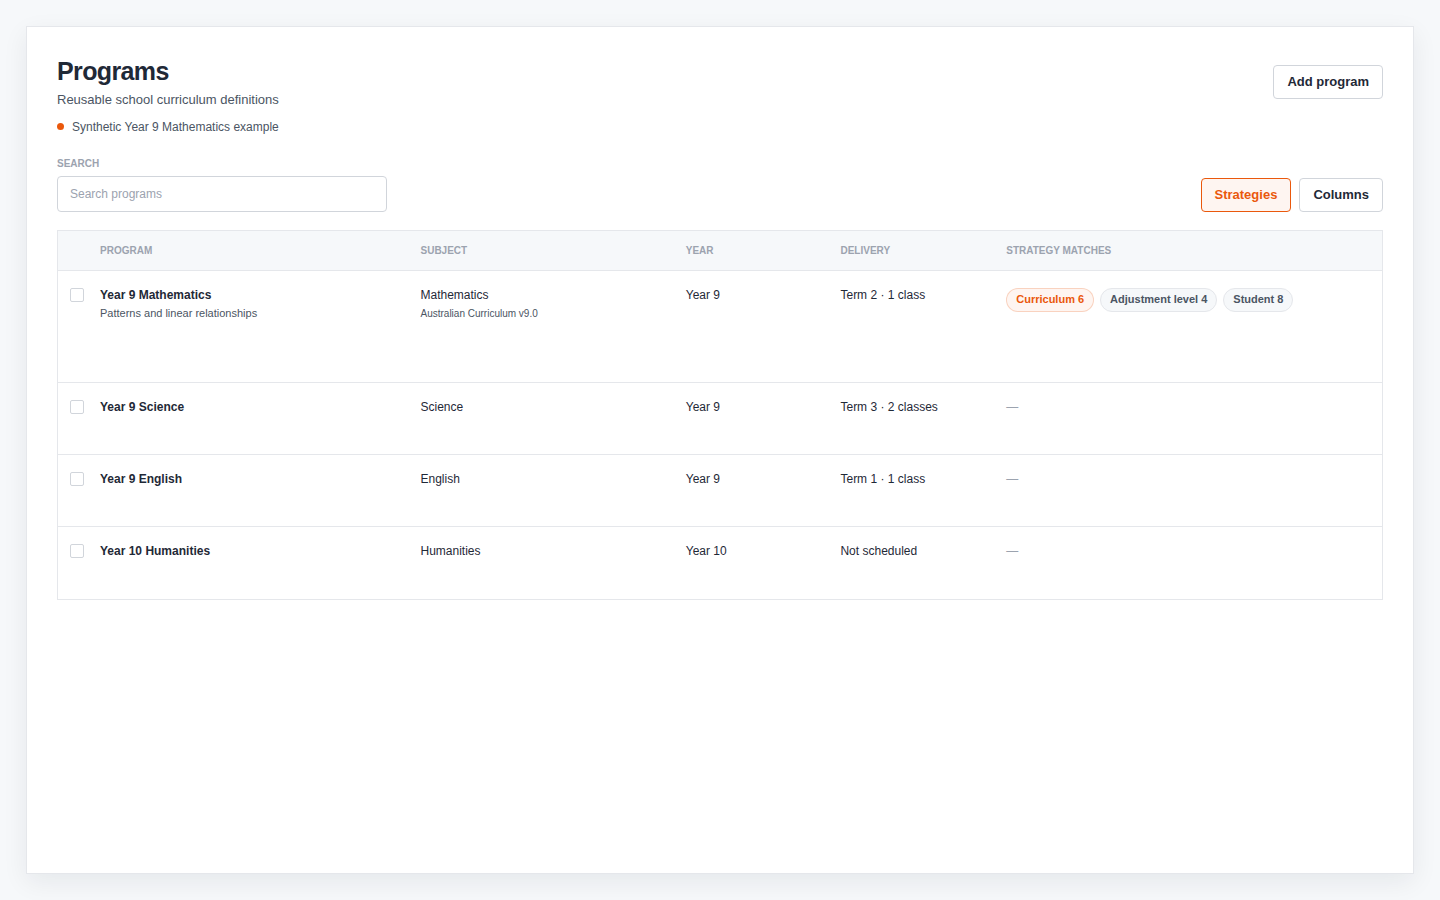Click the SUBJECT column header
This screenshot has width=1440, height=900.
coord(444,251)
